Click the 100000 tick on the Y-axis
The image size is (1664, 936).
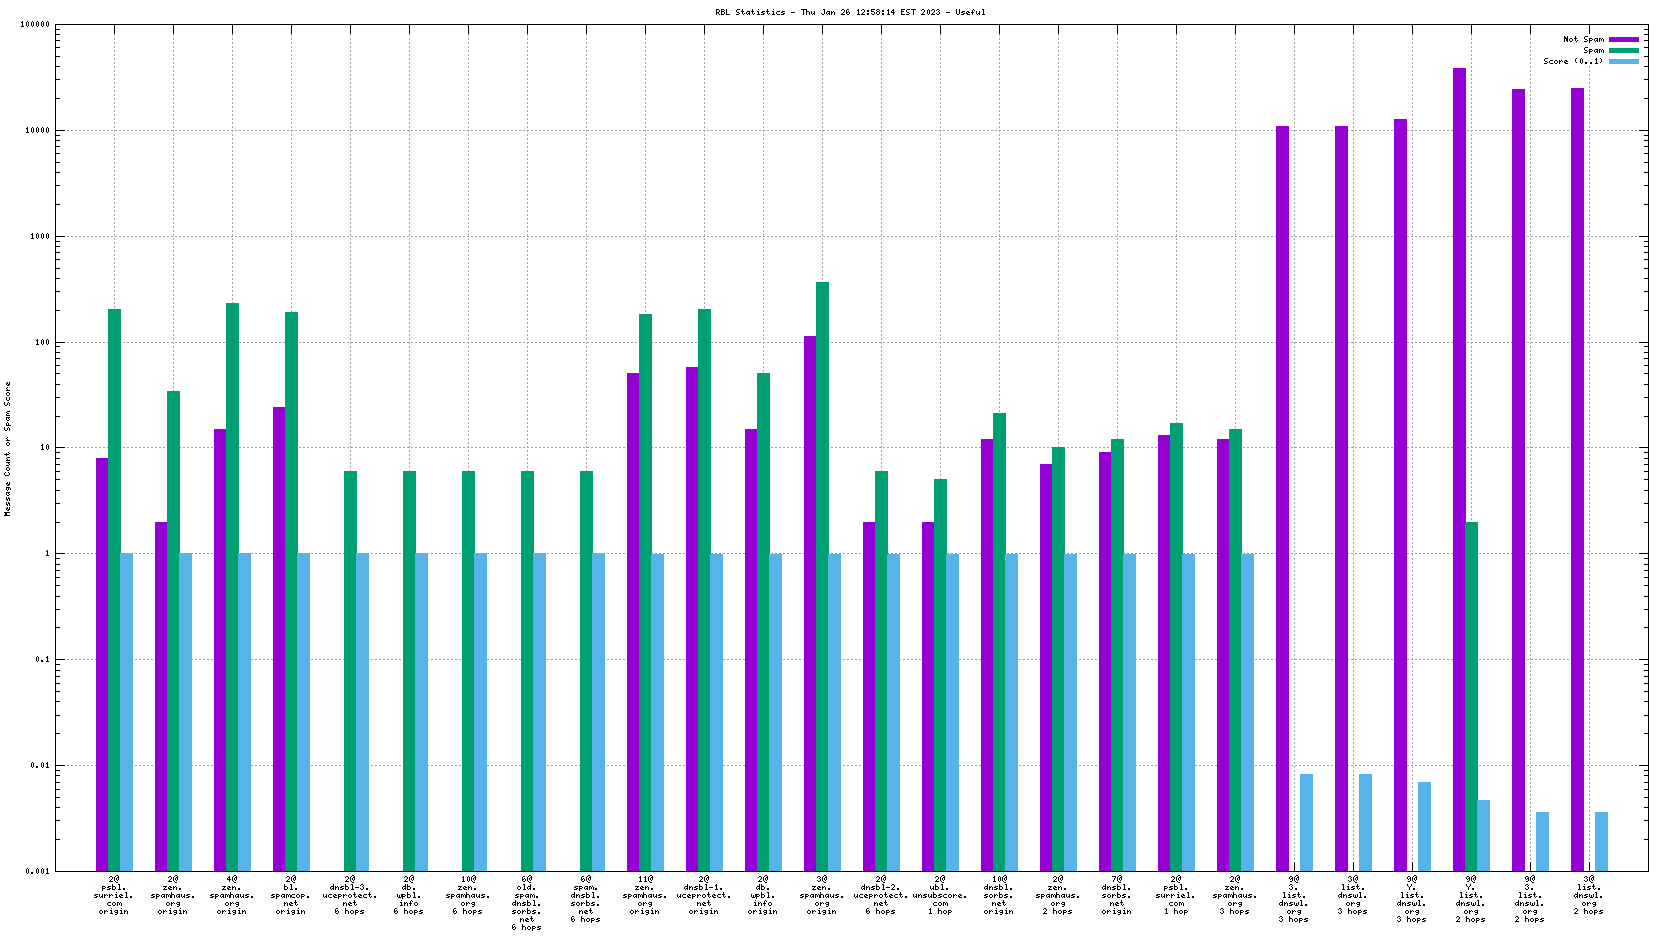click(35, 25)
